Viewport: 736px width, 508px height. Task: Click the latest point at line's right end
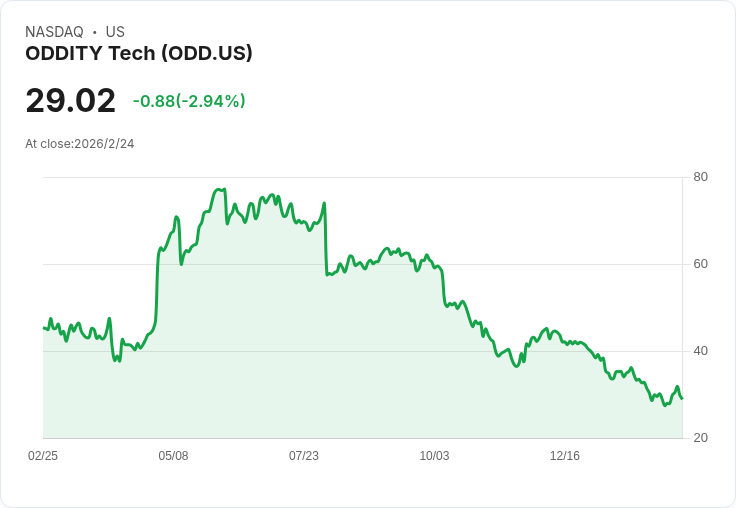tap(682, 398)
